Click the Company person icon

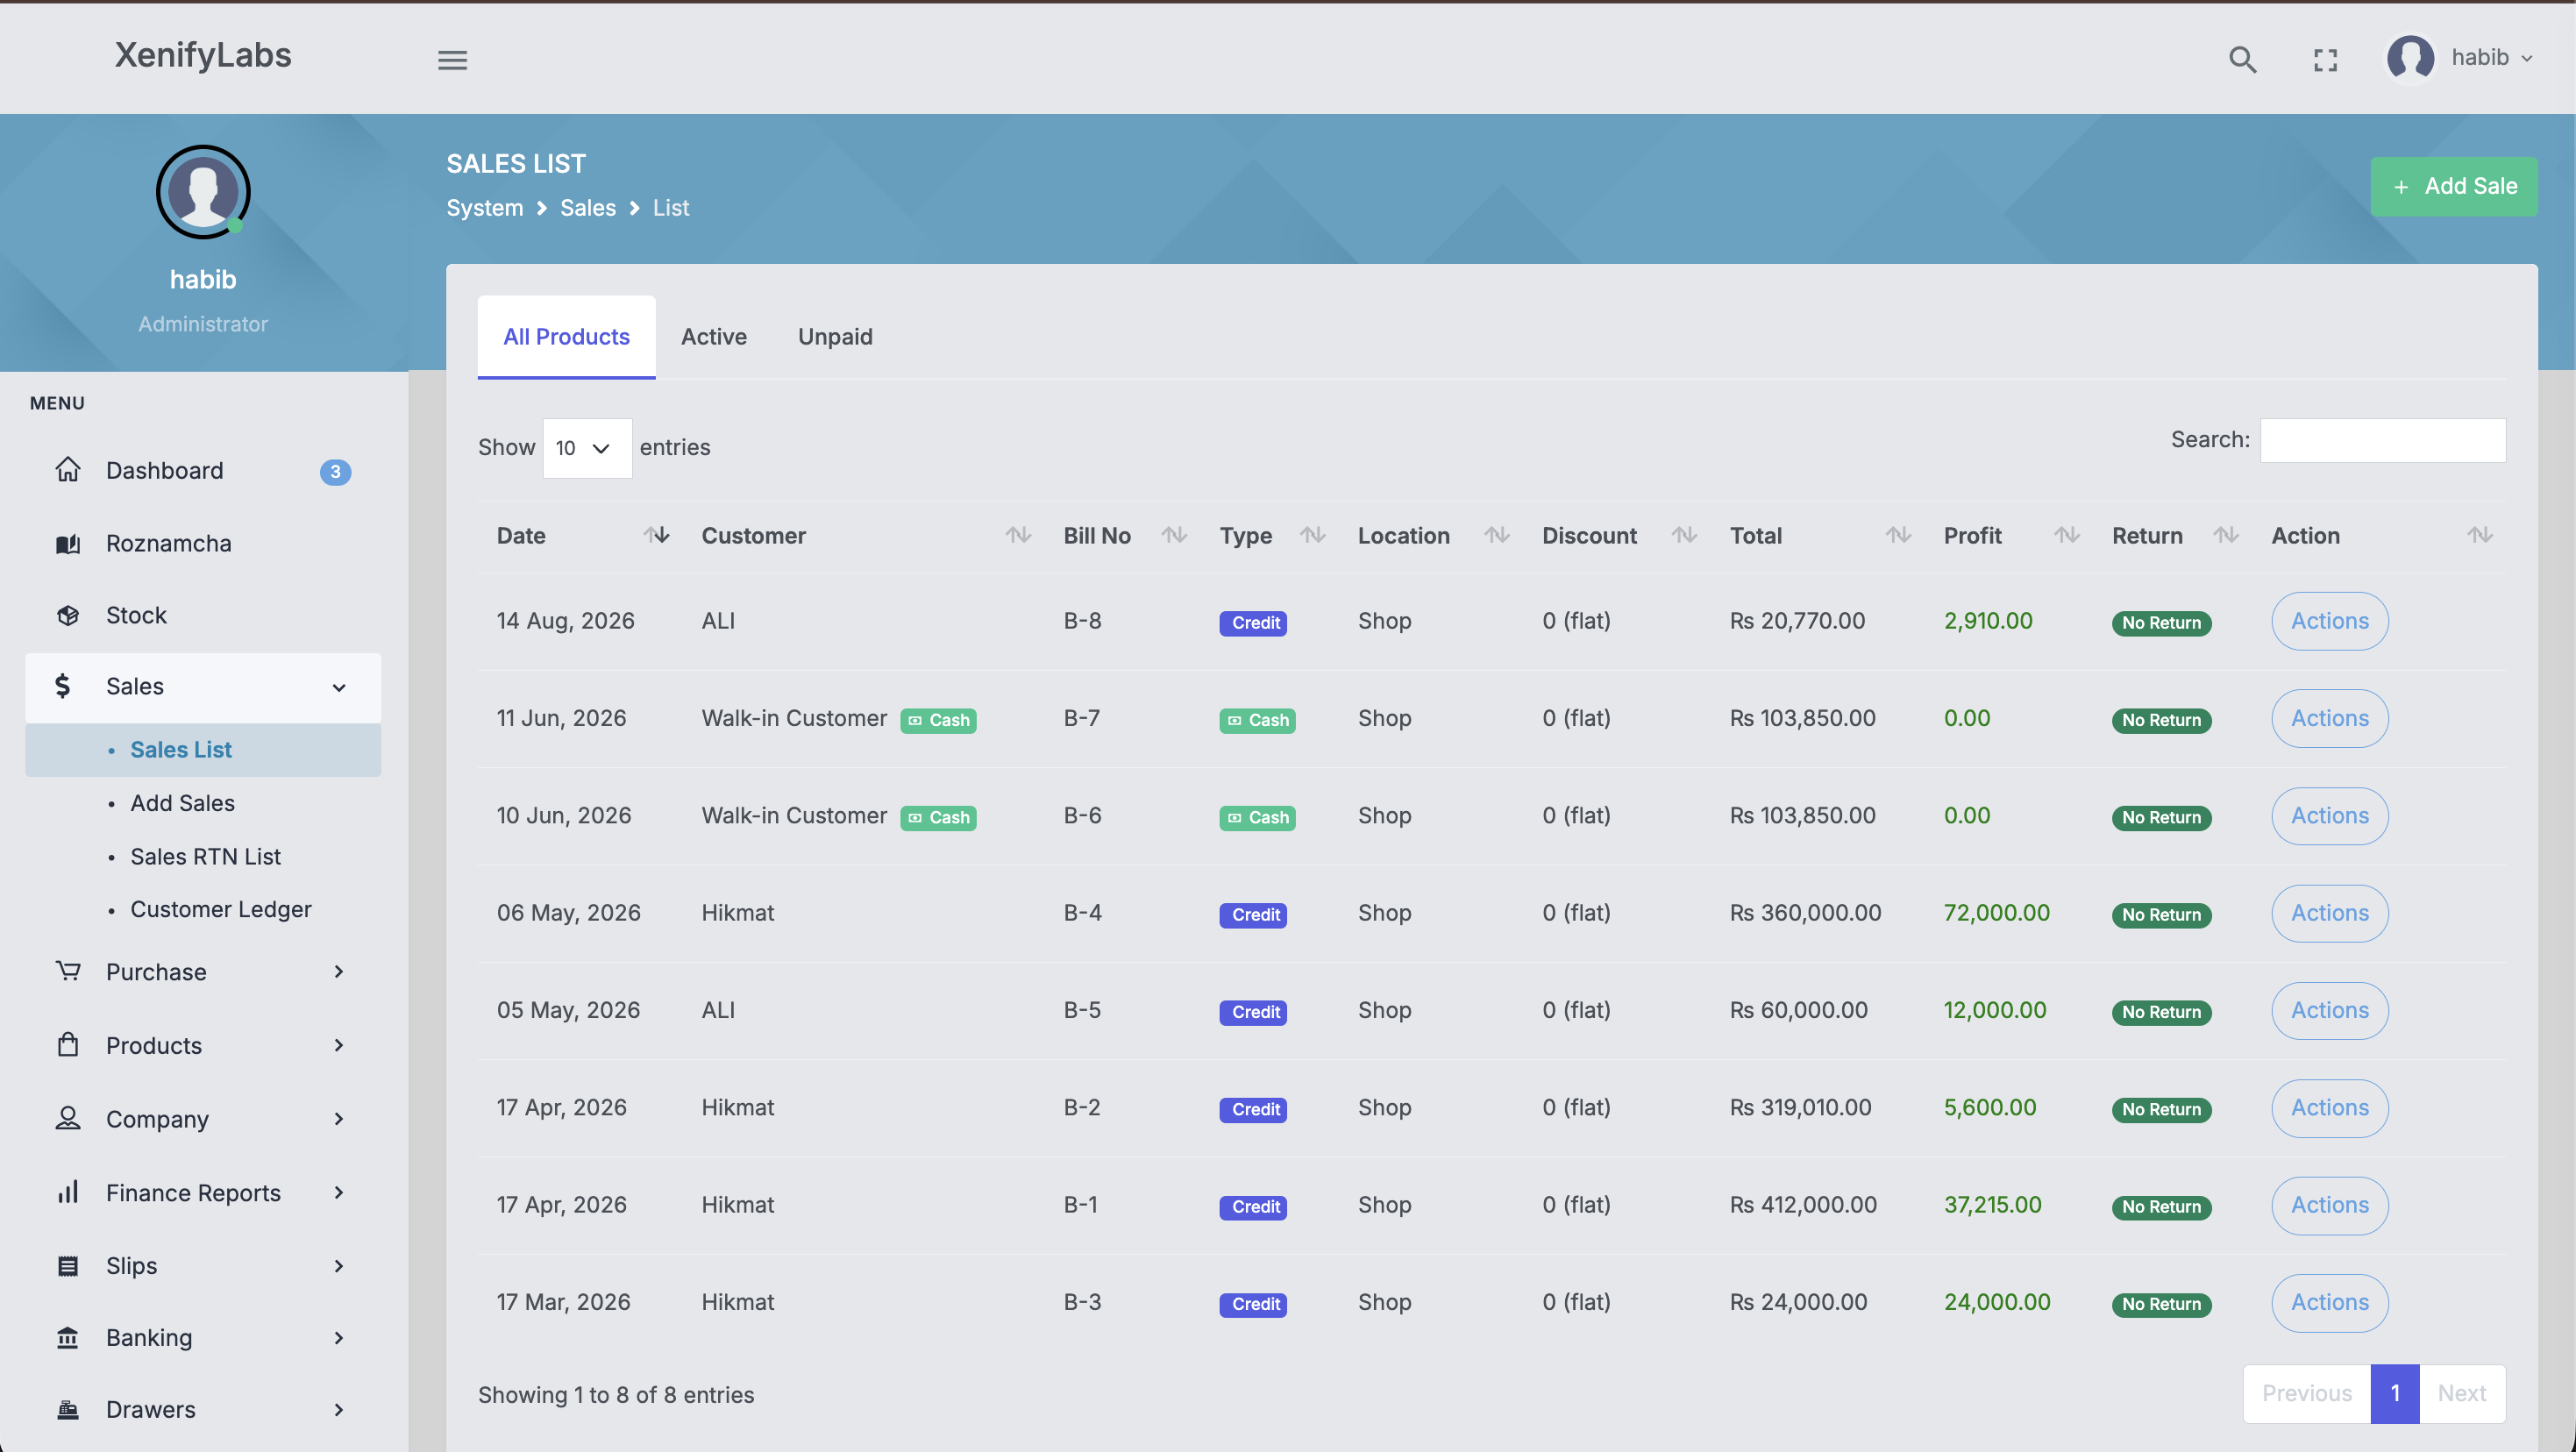(67, 1118)
